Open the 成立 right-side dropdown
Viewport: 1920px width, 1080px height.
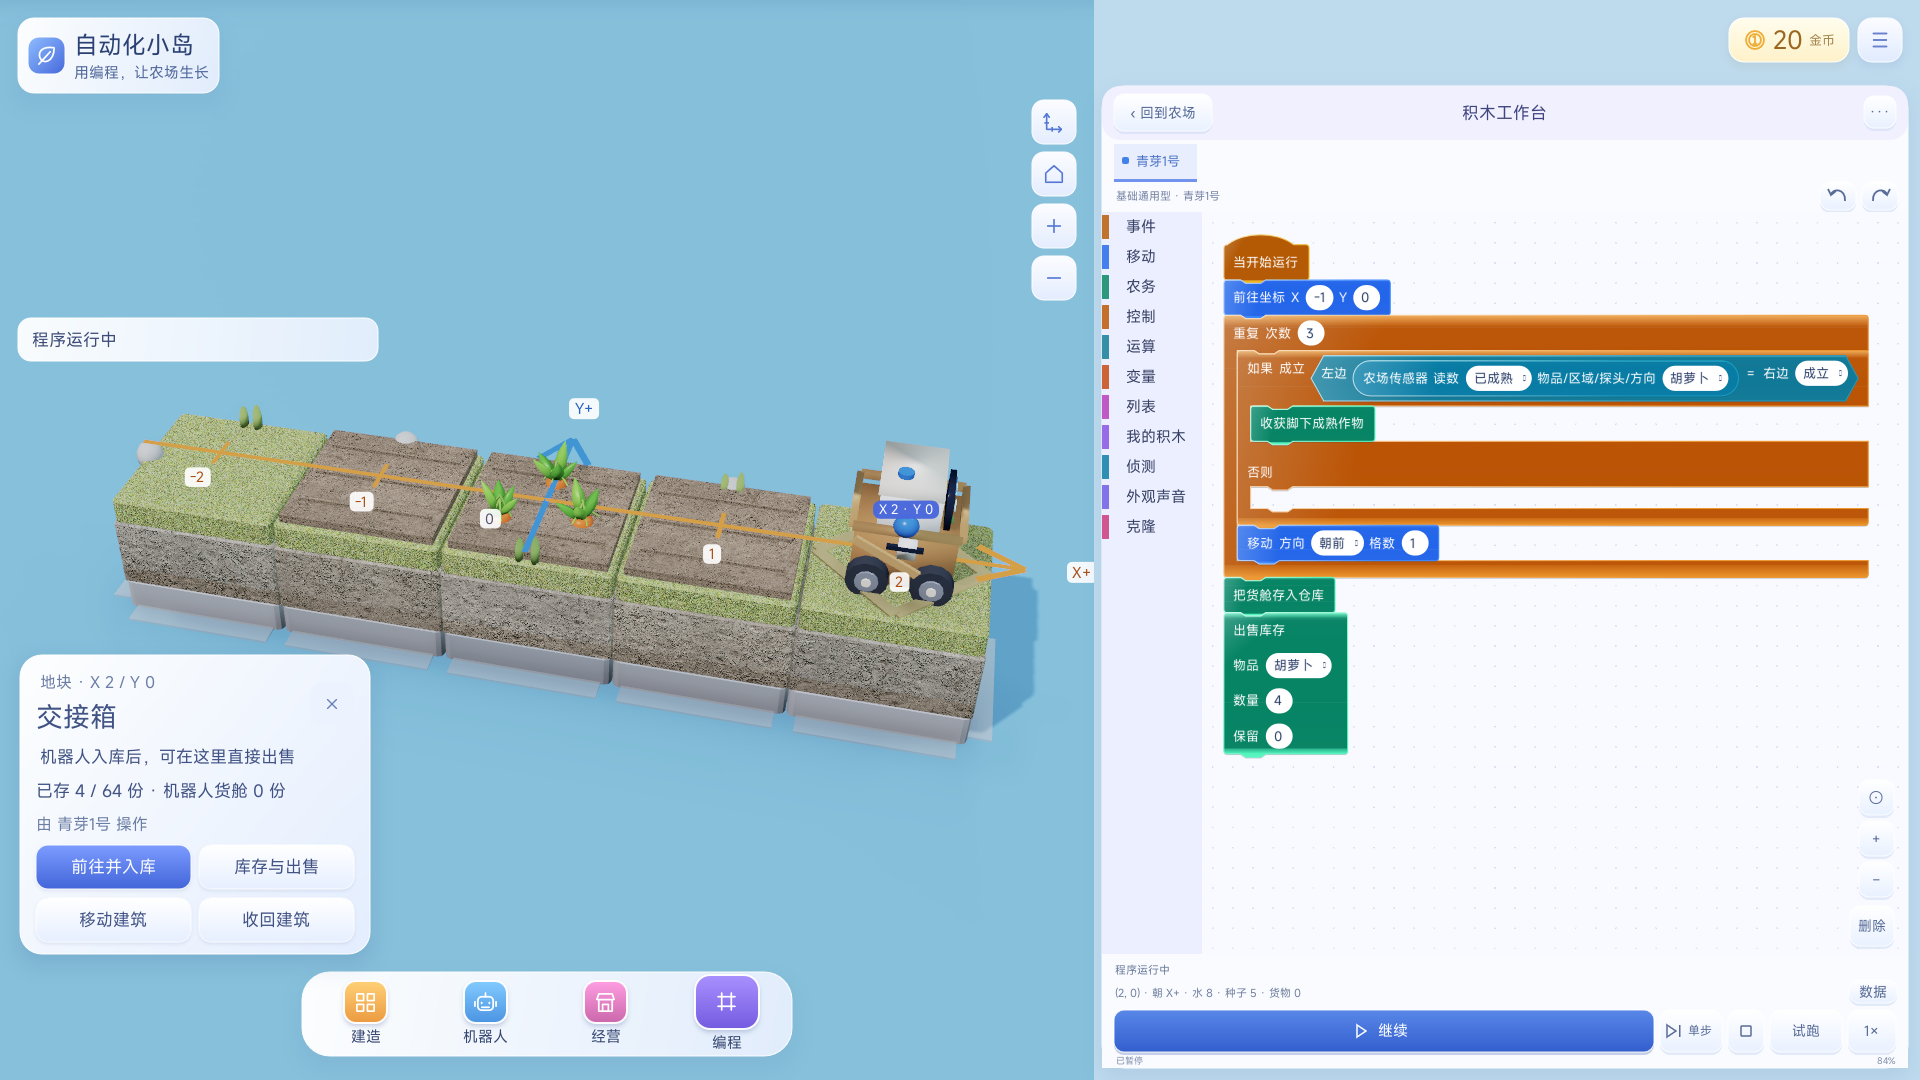[1822, 373]
